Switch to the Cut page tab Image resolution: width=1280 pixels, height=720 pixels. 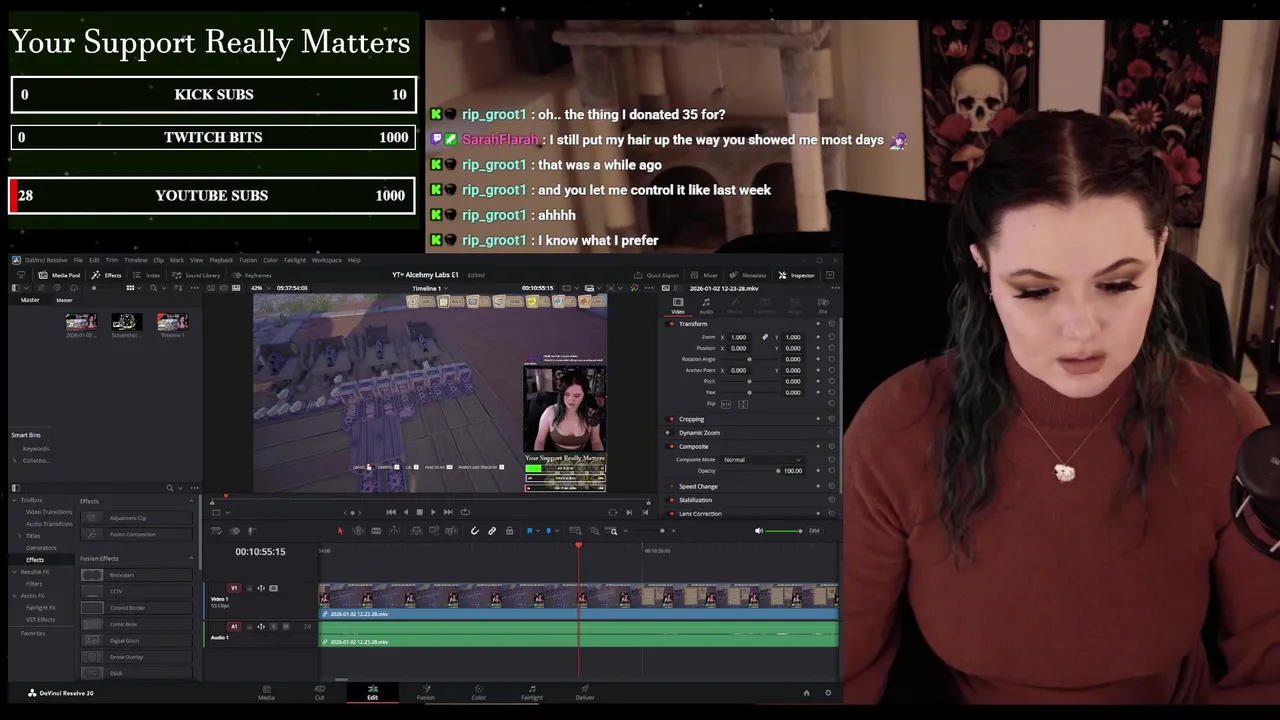point(319,692)
